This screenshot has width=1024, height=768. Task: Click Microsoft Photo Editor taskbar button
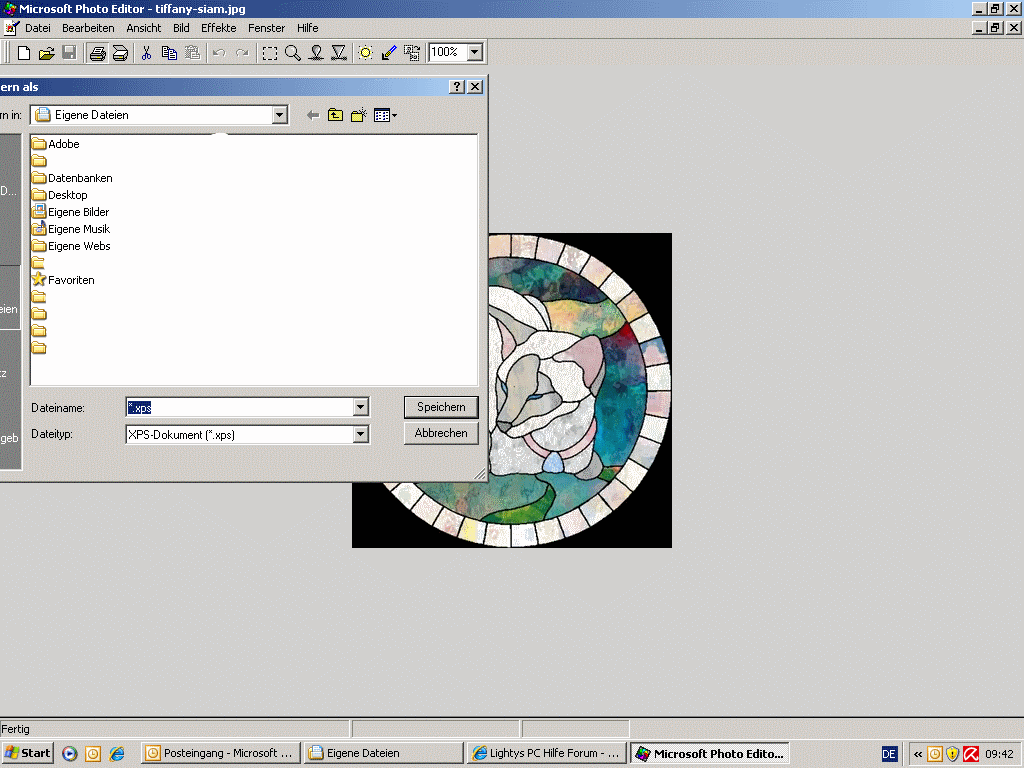pos(710,753)
